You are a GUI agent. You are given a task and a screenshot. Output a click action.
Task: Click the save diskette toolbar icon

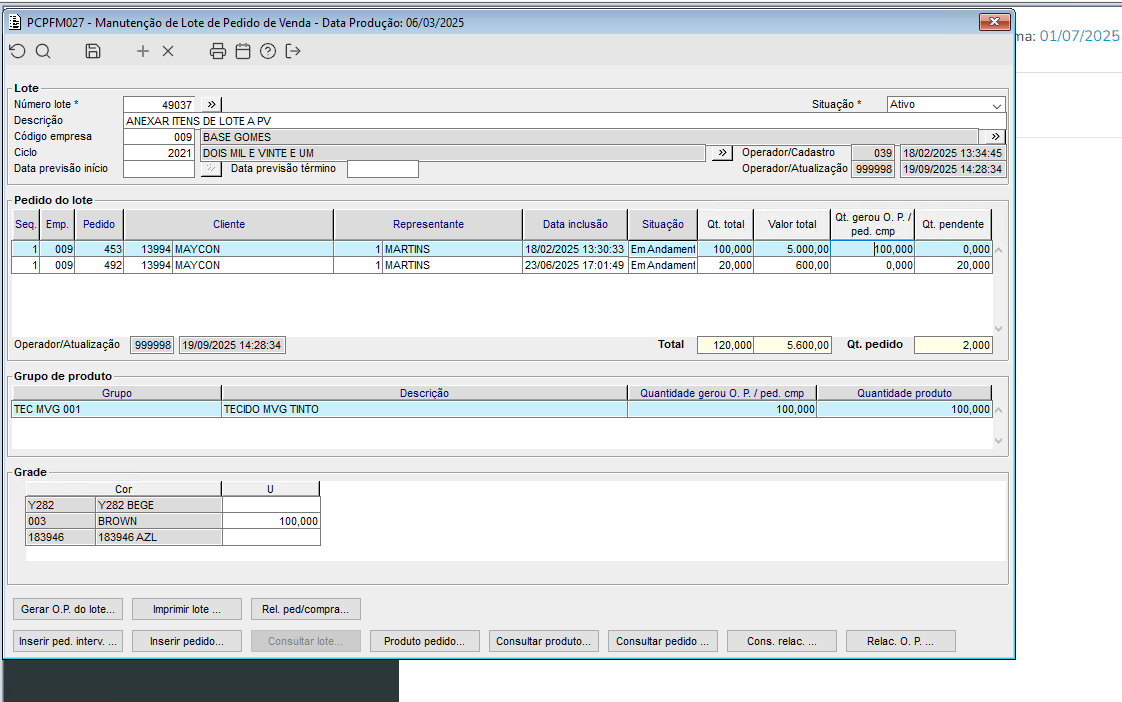[x=93, y=51]
